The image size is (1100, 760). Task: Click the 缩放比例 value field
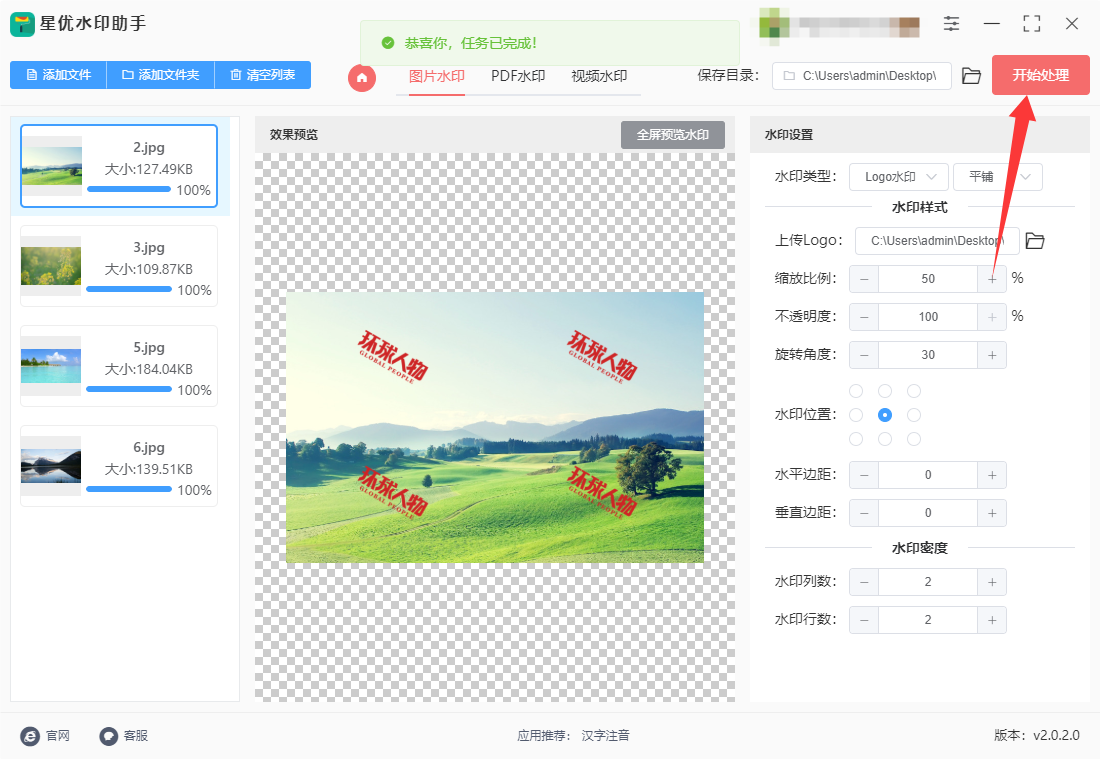[927, 279]
